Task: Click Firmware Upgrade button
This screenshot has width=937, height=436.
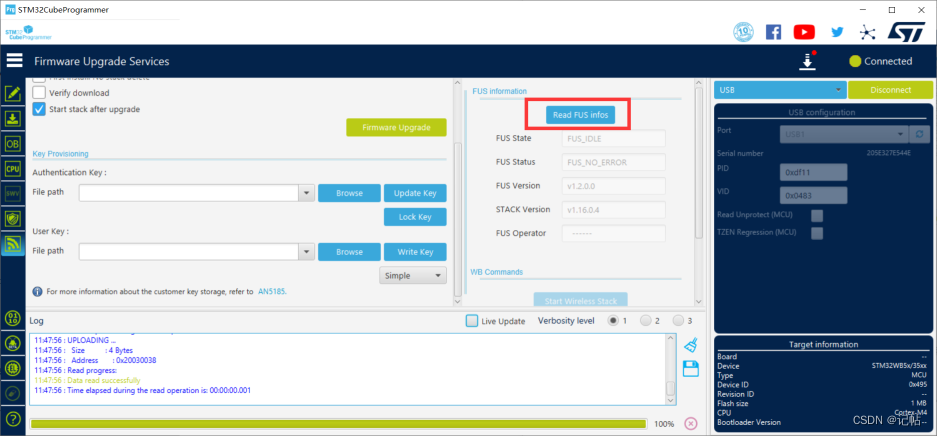Action: click(396, 127)
